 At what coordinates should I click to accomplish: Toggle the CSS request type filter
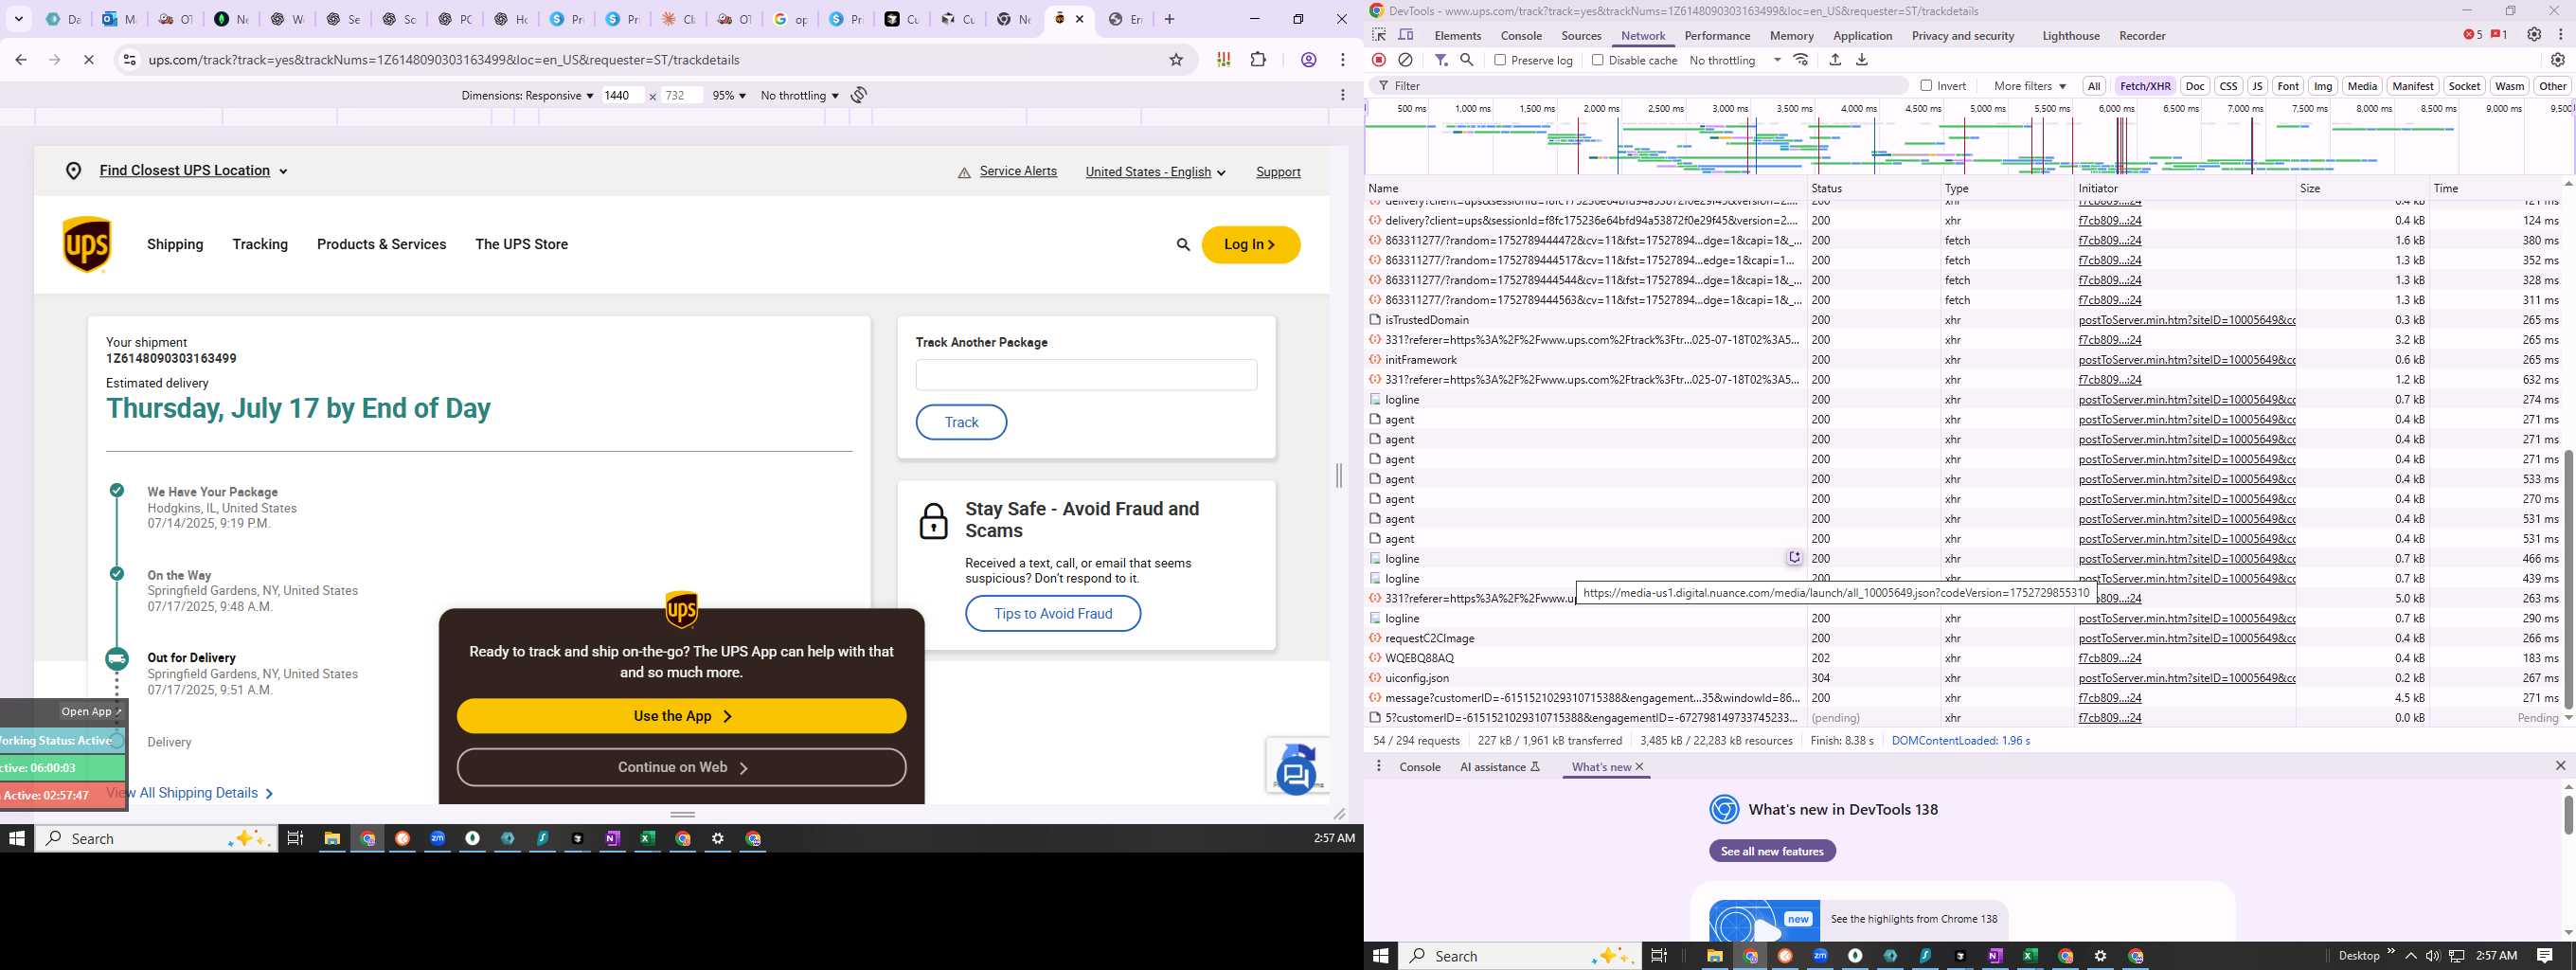[x=2228, y=86]
